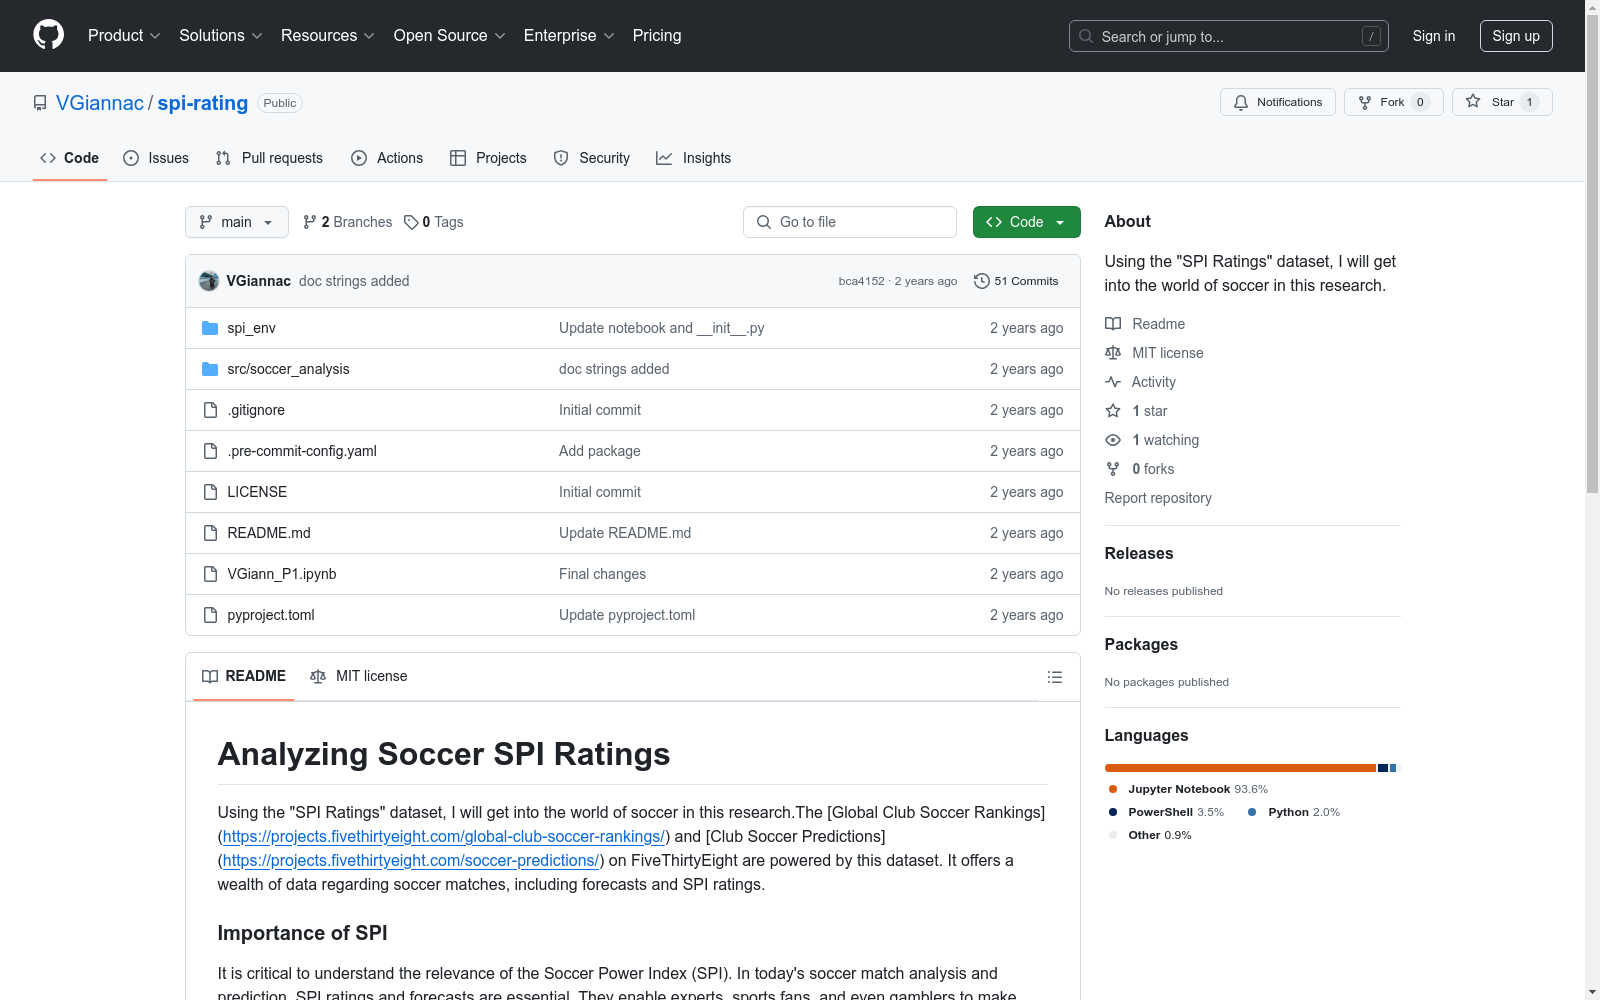Open the main branch selector dropdown

click(237, 222)
